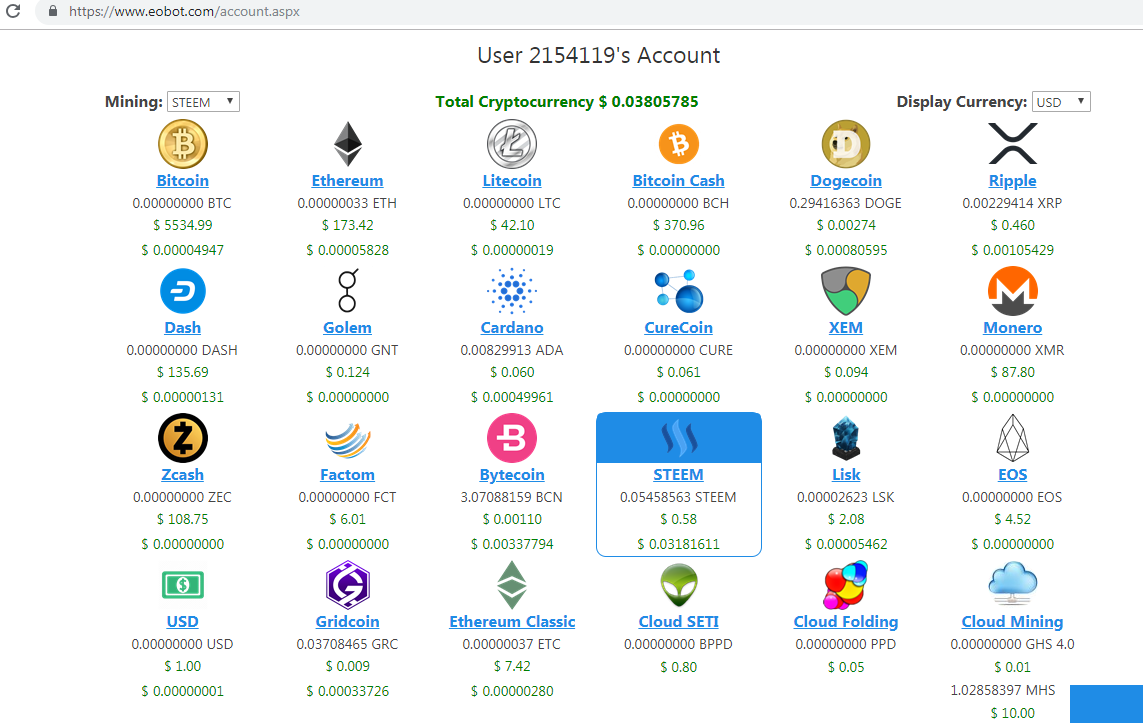Click the XEM shield icon
Image resolution: width=1143 pixels, height=723 pixels.
(846, 291)
